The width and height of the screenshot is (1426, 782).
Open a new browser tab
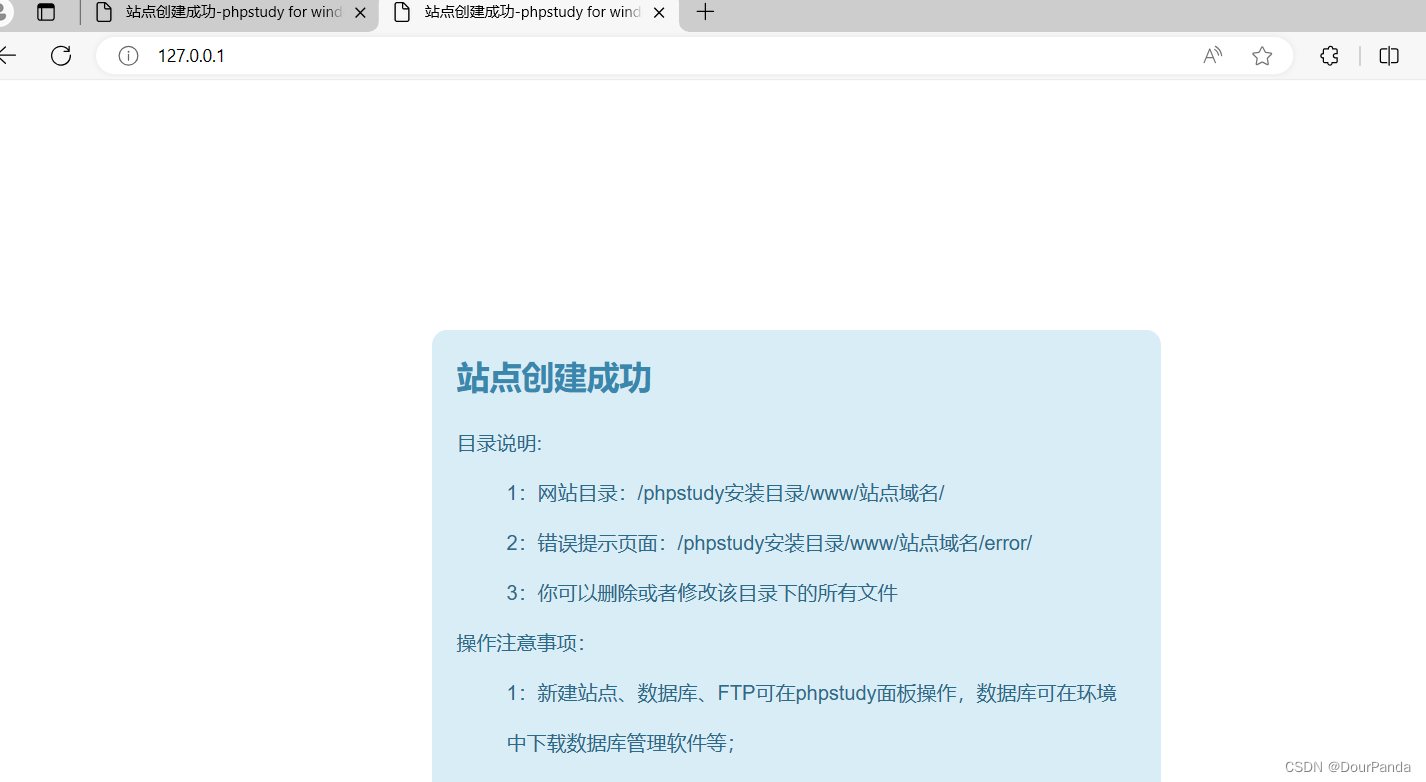705,13
